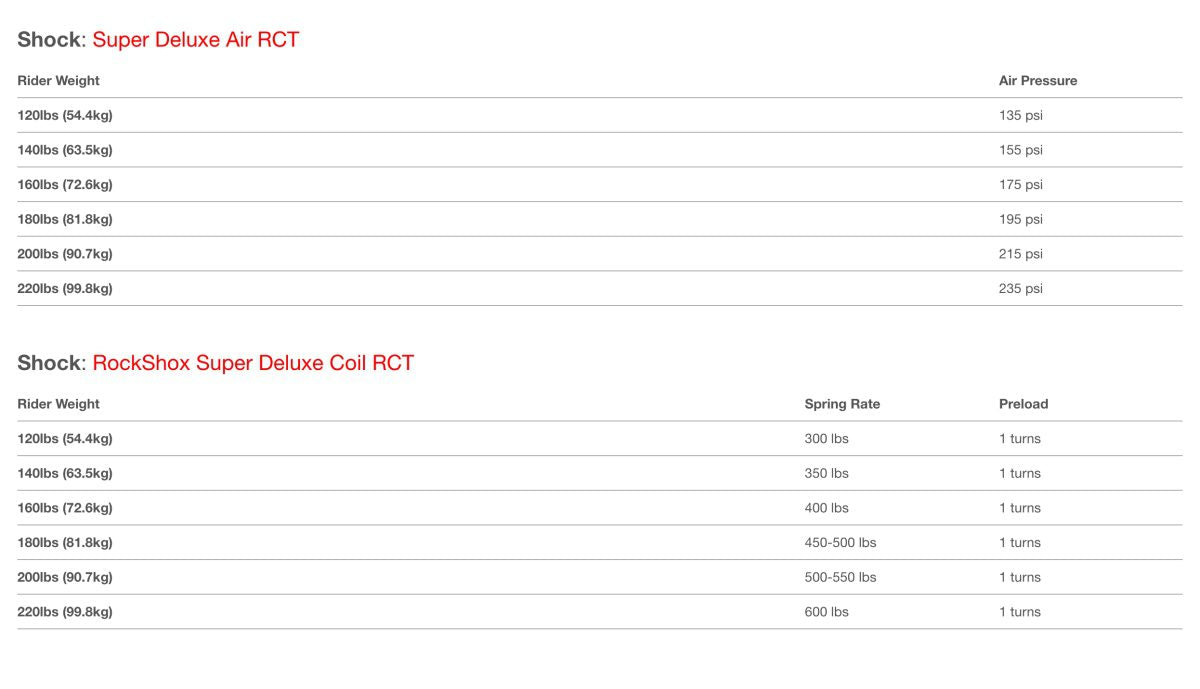Open the RockShox Super Deluxe Coil RCT link
The width and height of the screenshot is (1200, 689).
(253, 363)
